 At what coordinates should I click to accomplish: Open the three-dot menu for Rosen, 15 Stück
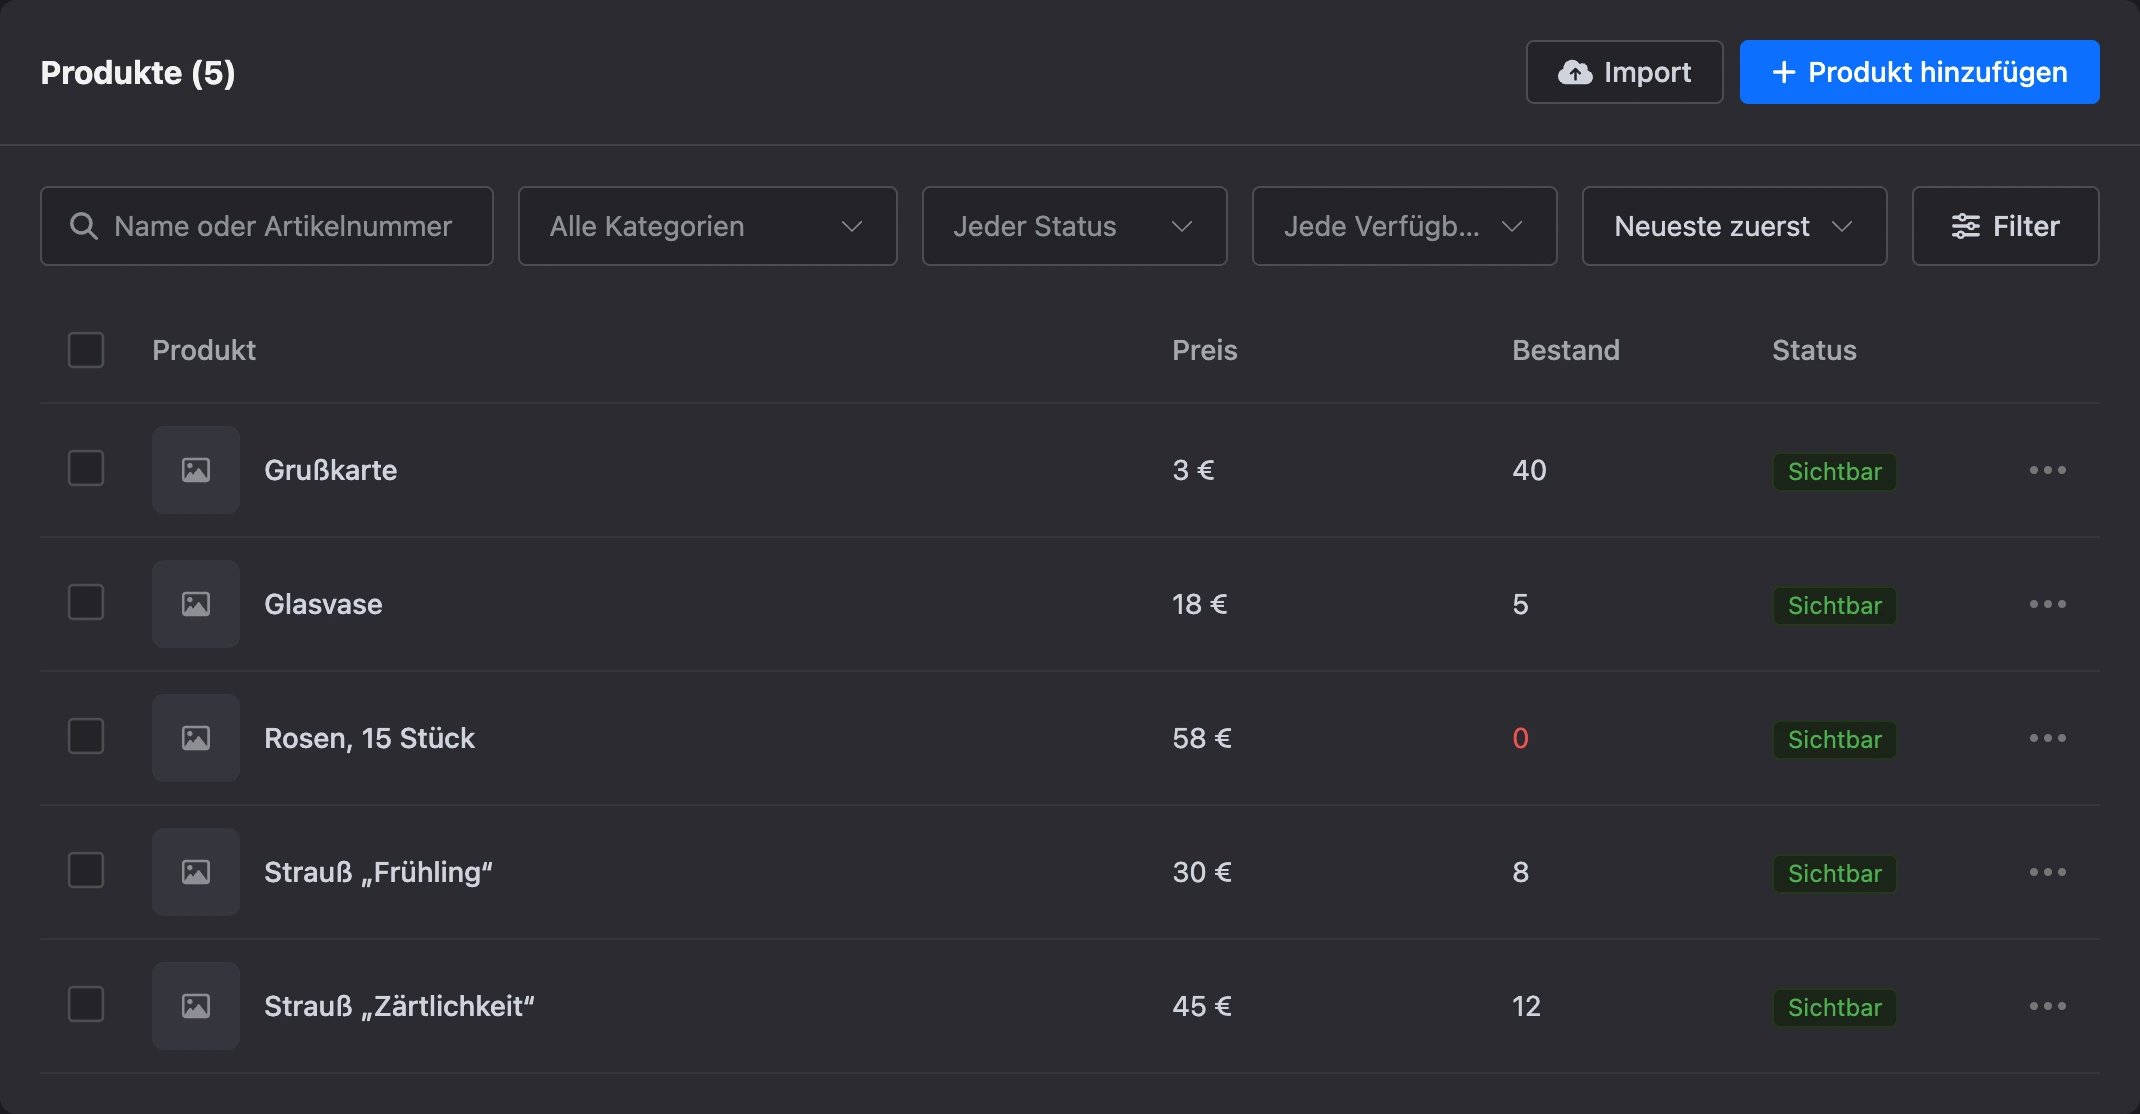[2047, 738]
